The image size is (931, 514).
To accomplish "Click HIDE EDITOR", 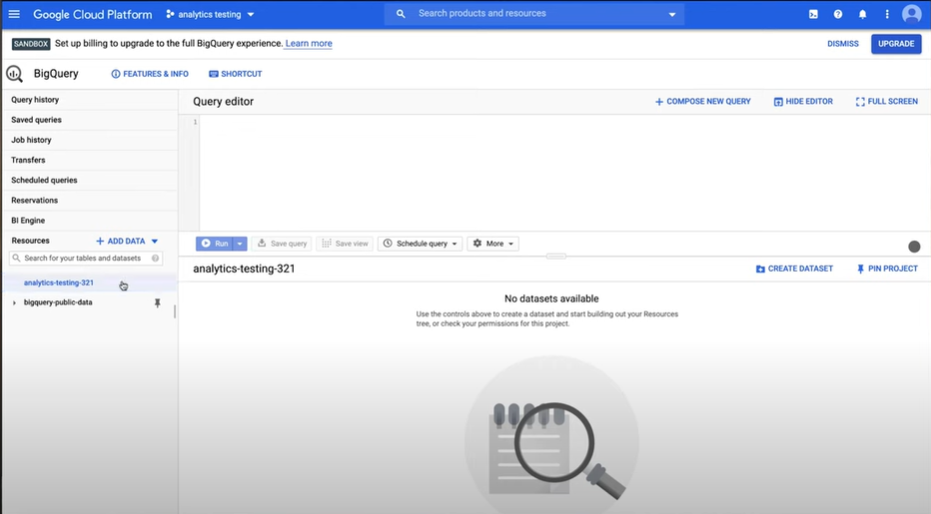I will [803, 101].
